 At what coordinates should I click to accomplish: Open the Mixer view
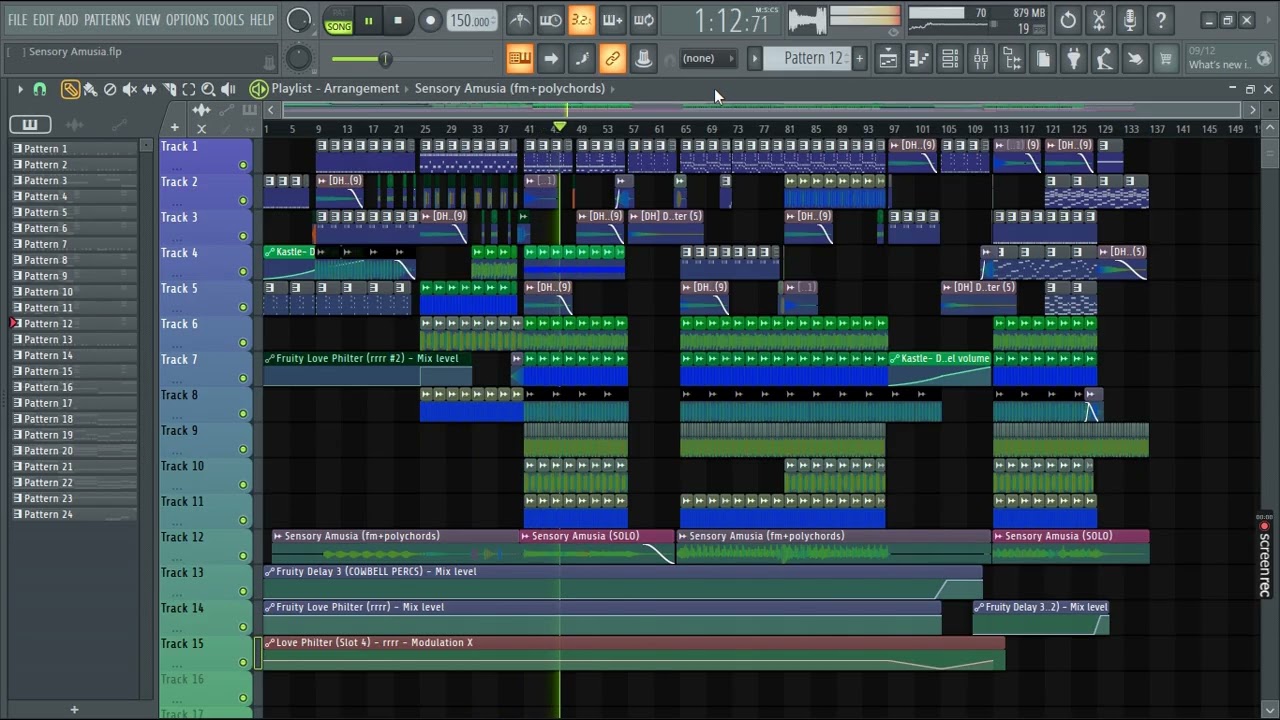coord(981,59)
